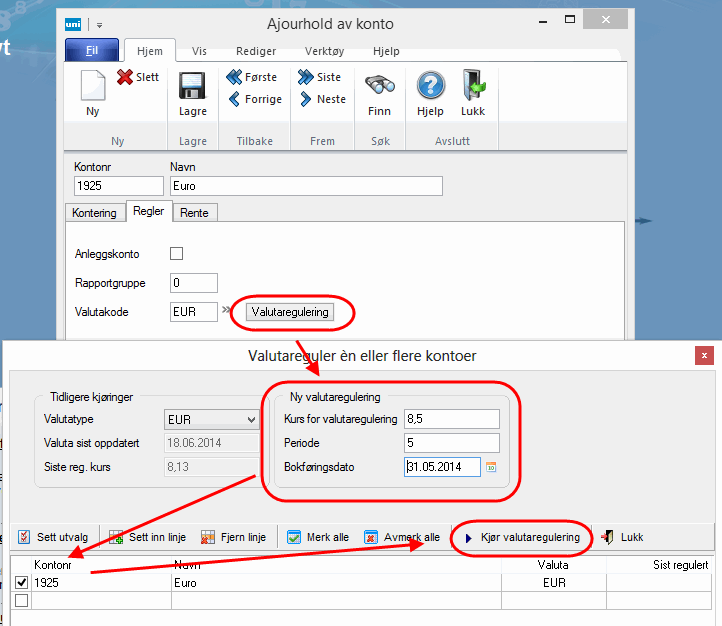Open the Fil menu
Image resolution: width=722 pixels, height=626 pixels.
[92, 51]
